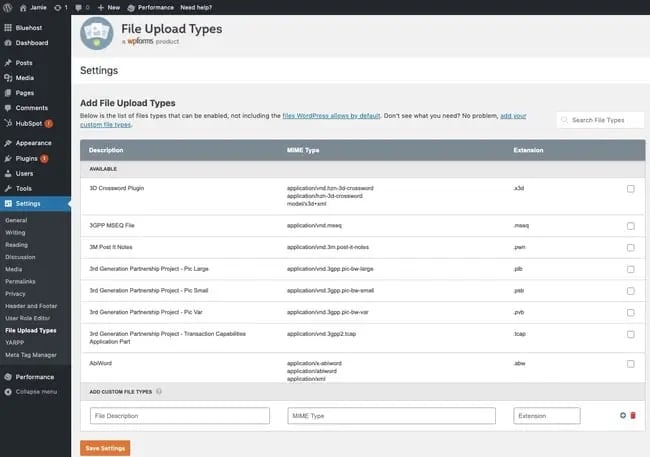This screenshot has width=650, height=457.
Task: Click the Save Settings button
Action: (x=105, y=448)
